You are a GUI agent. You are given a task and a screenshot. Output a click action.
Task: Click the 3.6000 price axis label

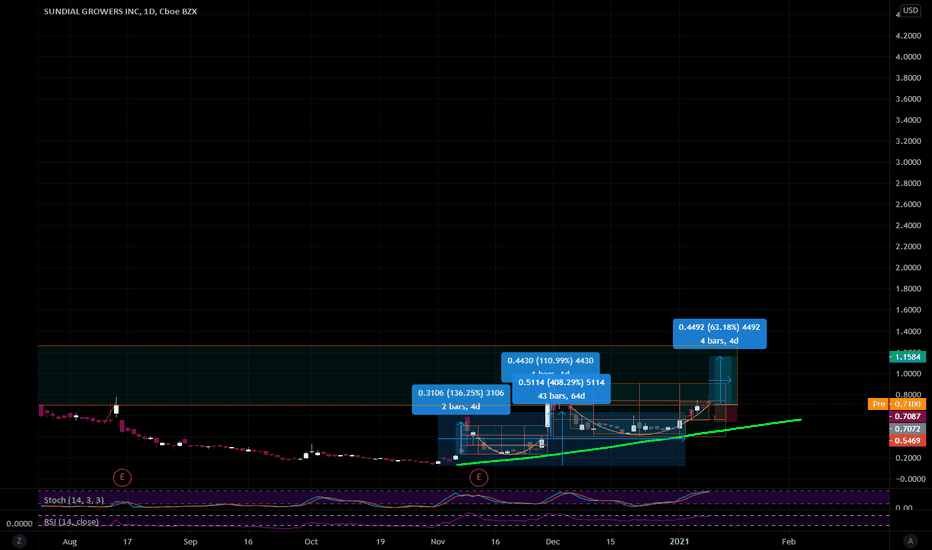908,99
